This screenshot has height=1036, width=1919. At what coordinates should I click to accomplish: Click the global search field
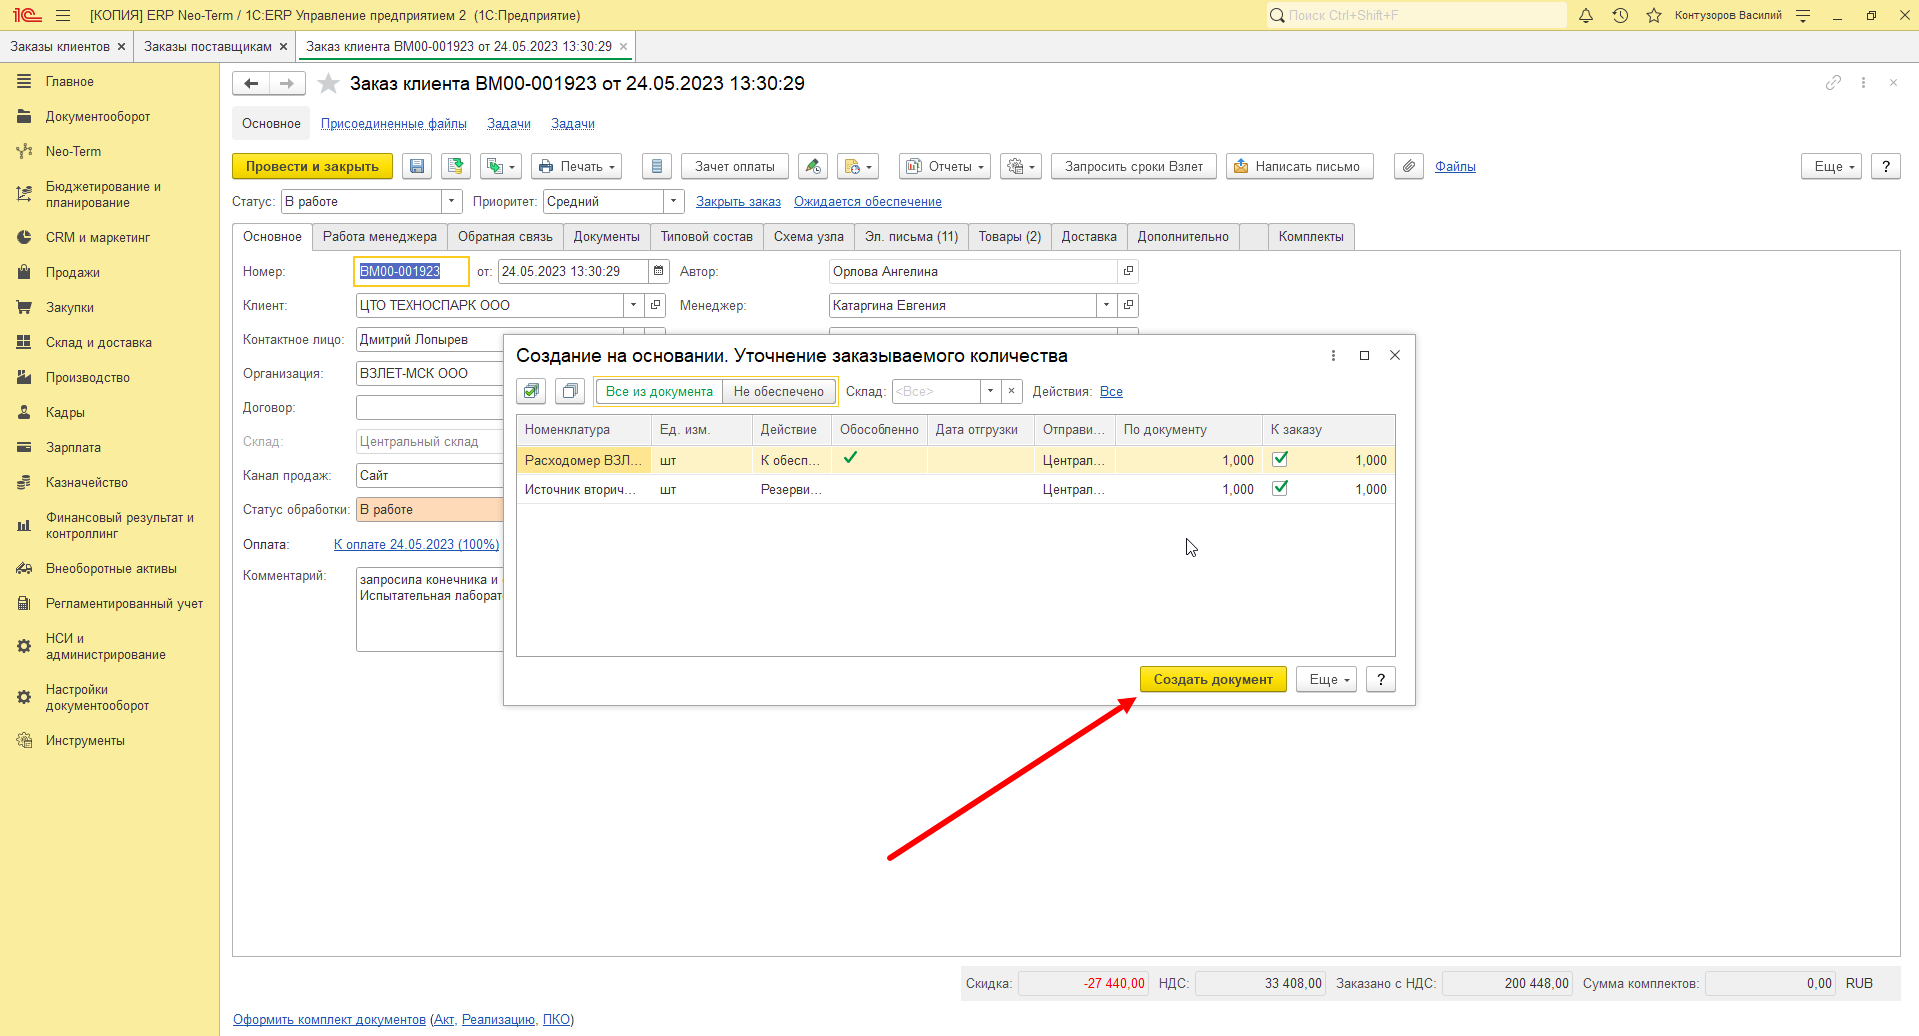tap(1416, 15)
